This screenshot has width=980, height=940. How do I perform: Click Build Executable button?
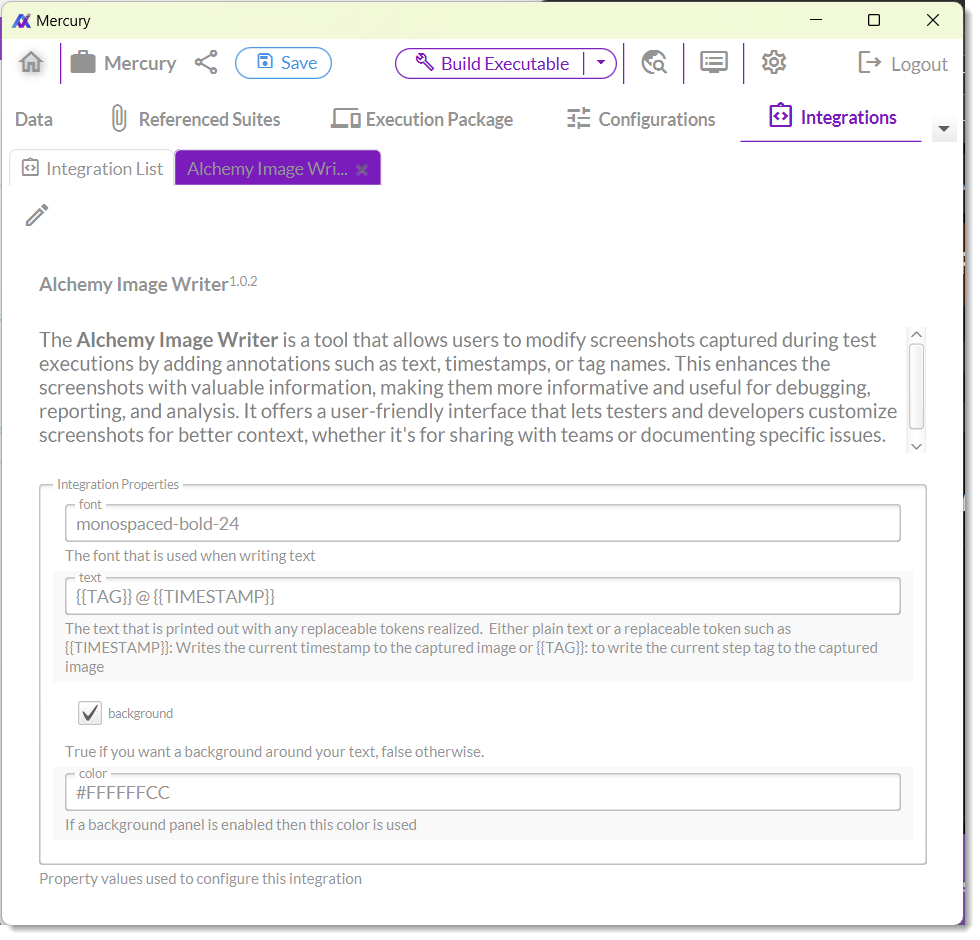(490, 63)
